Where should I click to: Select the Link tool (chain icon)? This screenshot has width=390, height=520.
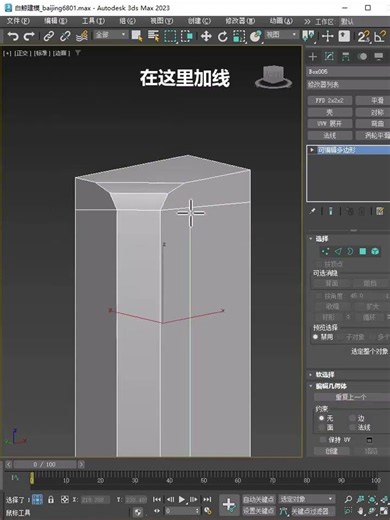coord(49,36)
